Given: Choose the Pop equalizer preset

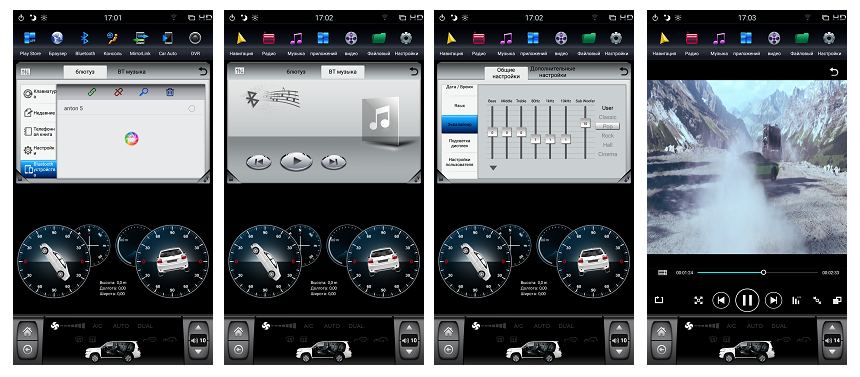Looking at the screenshot, I should point(607,126).
